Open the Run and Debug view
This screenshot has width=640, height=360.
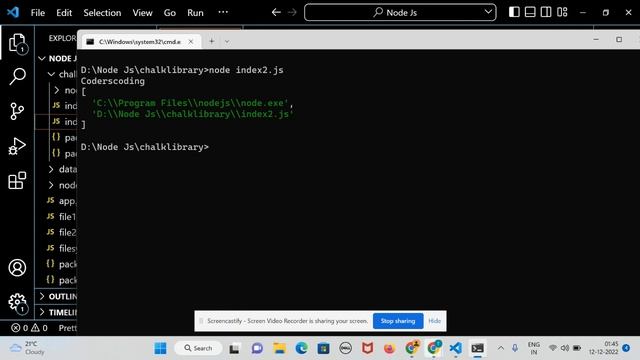(17, 146)
